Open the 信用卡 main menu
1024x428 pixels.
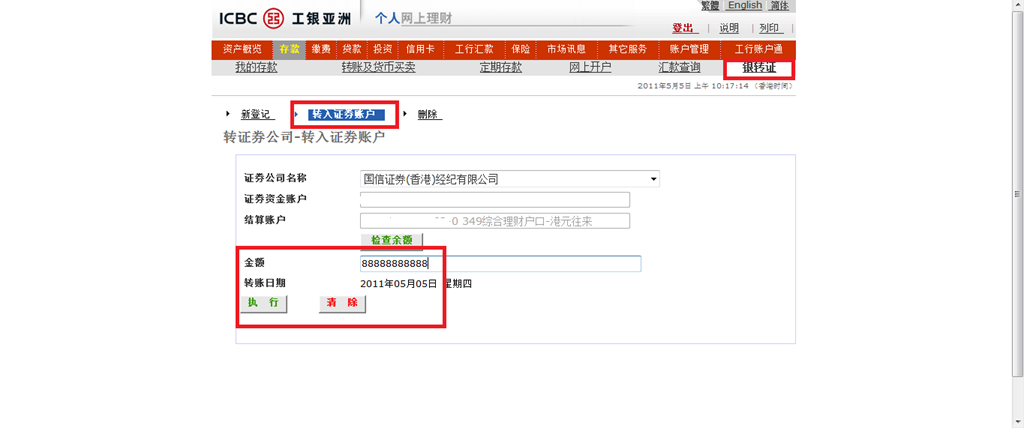pyautogui.click(x=420, y=49)
